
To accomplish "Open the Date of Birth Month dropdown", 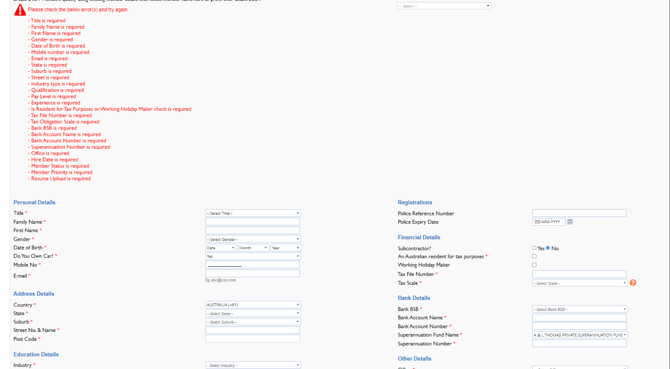I will point(253,248).
